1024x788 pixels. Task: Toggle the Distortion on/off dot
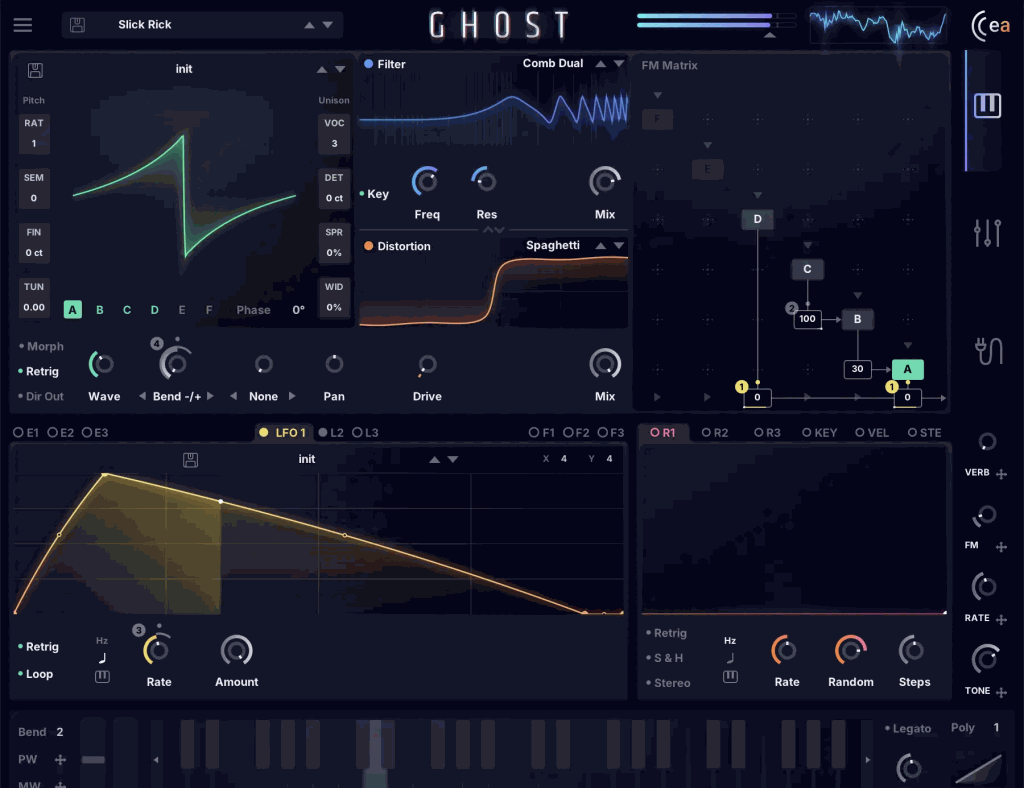pos(368,246)
